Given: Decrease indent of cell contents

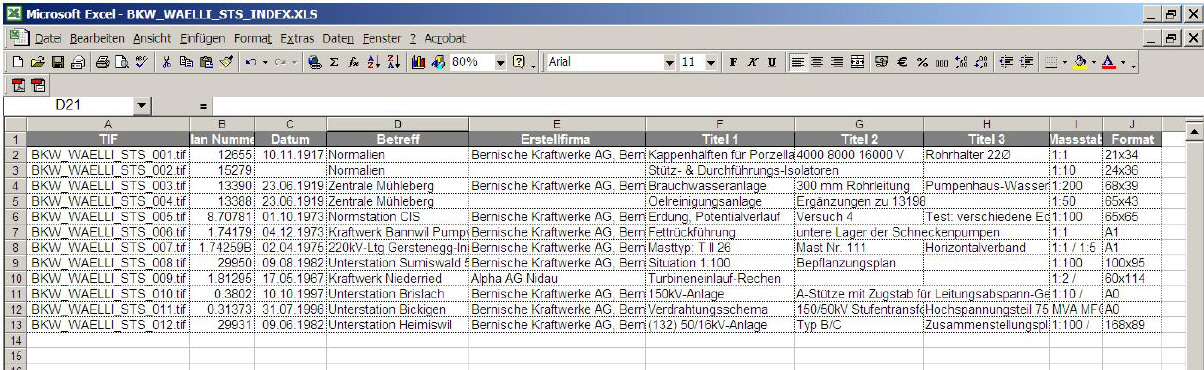Looking at the screenshot, I should pyautogui.click(x=1006, y=62).
